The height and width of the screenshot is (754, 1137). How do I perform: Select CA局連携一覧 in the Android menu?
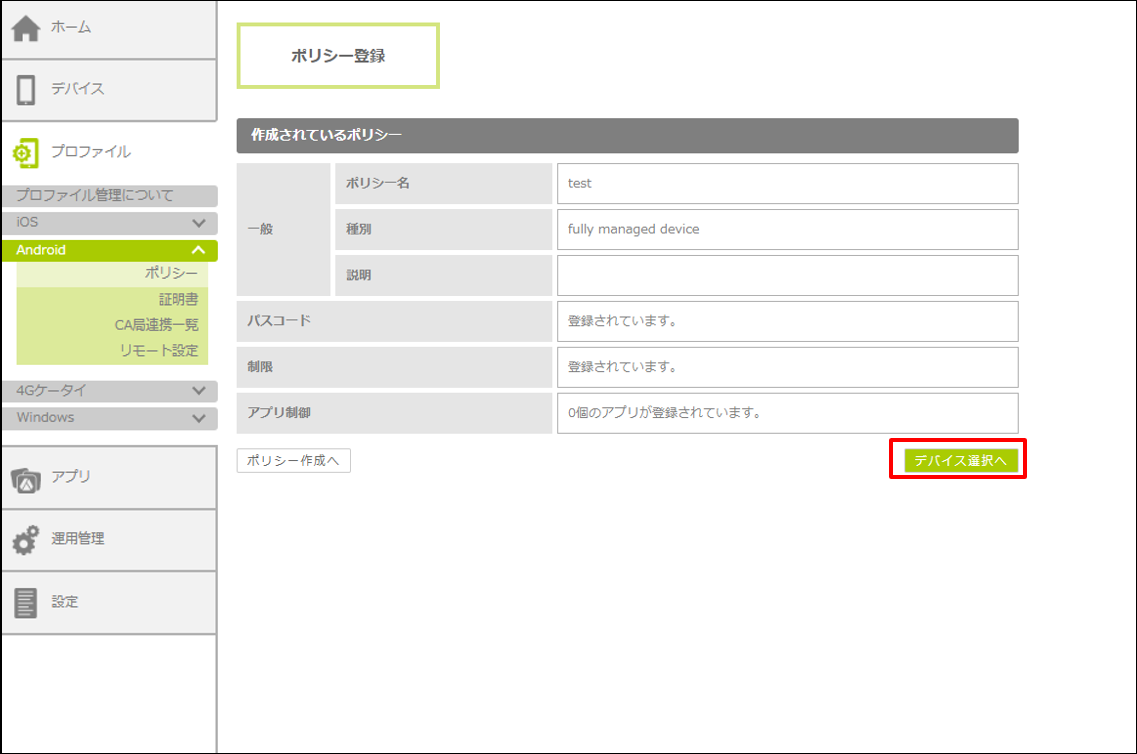click(156, 325)
